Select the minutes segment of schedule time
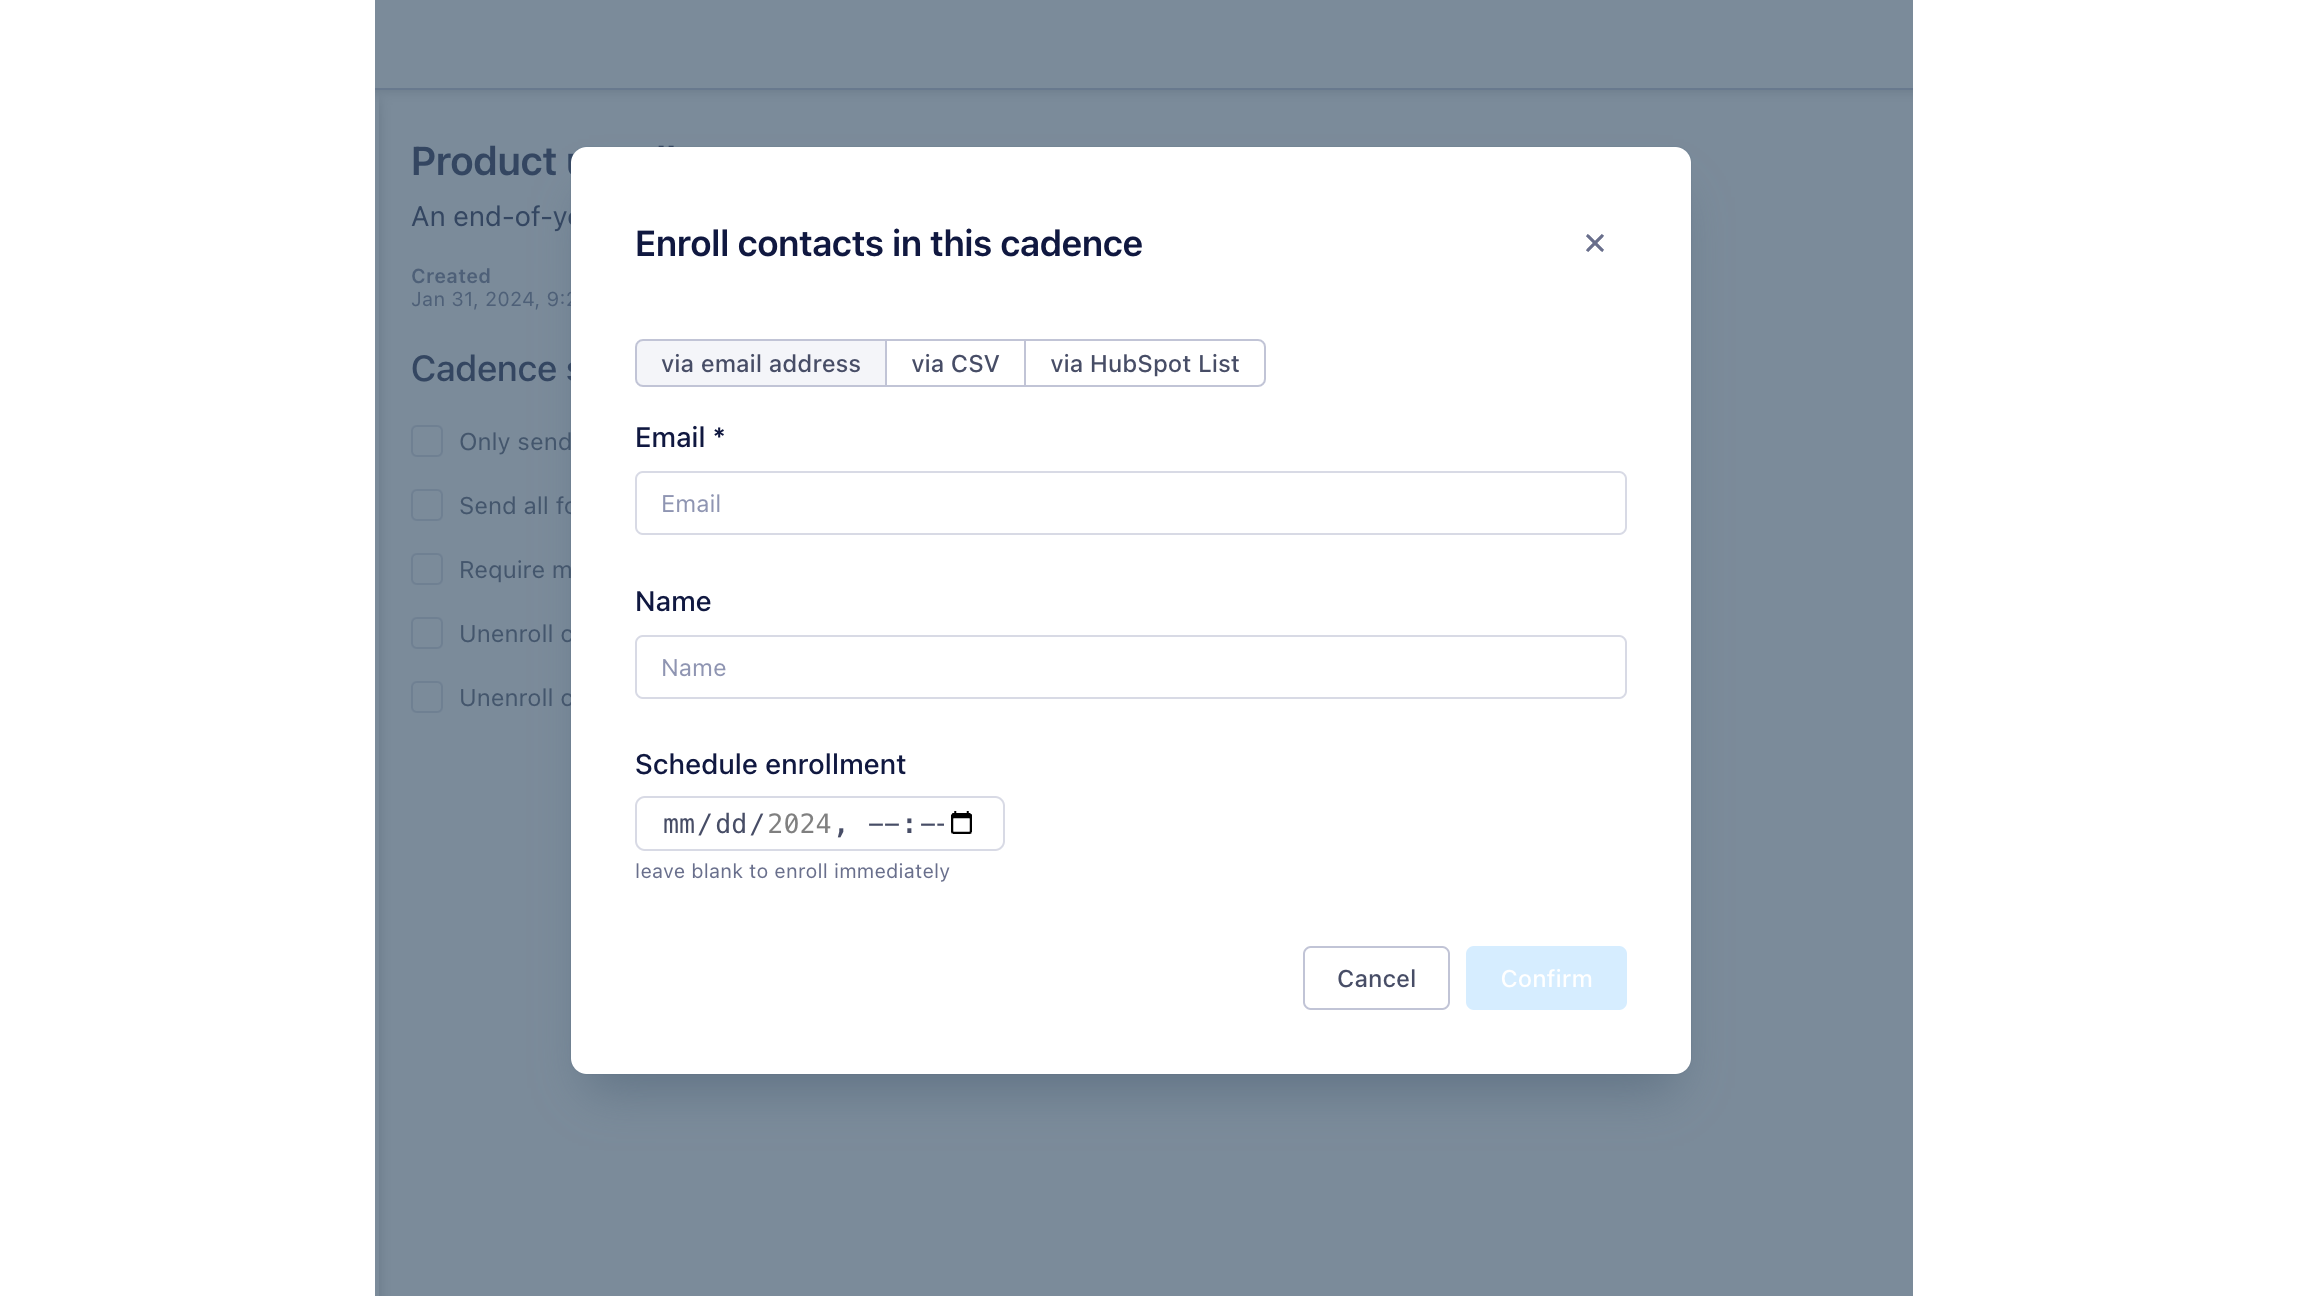 [932, 824]
